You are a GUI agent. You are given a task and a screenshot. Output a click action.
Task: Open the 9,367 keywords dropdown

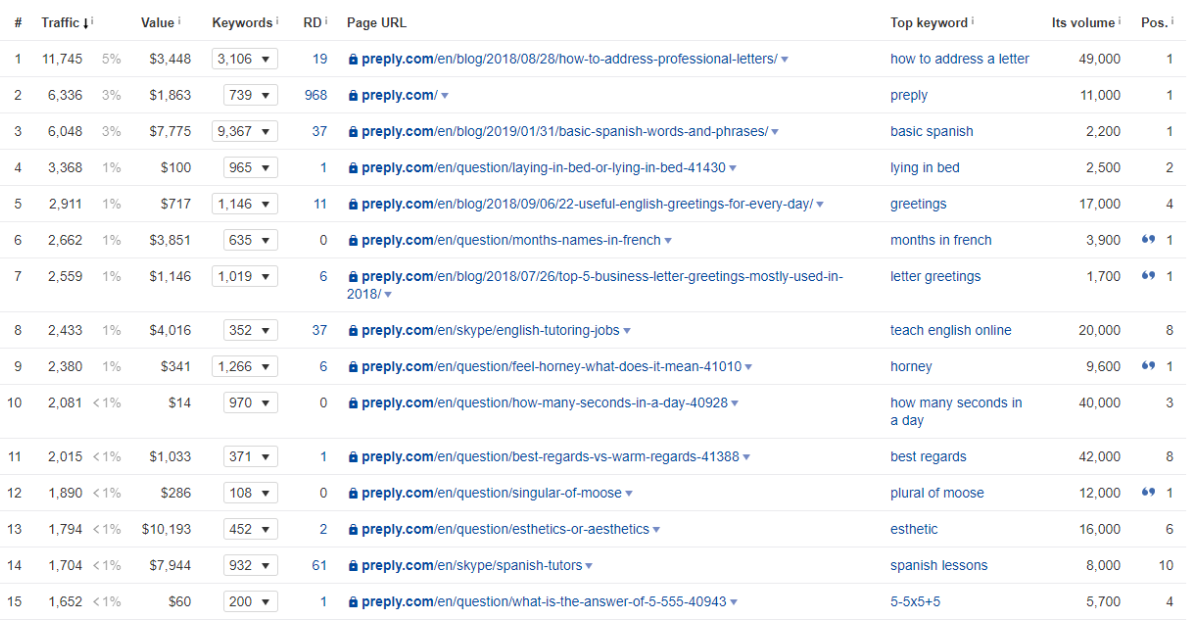(x=244, y=132)
